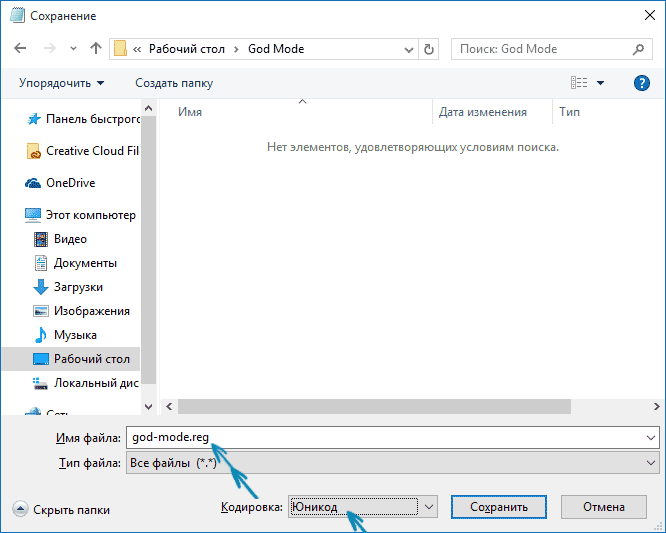Open help with the blue question icon
666x533 pixels.
[641, 83]
